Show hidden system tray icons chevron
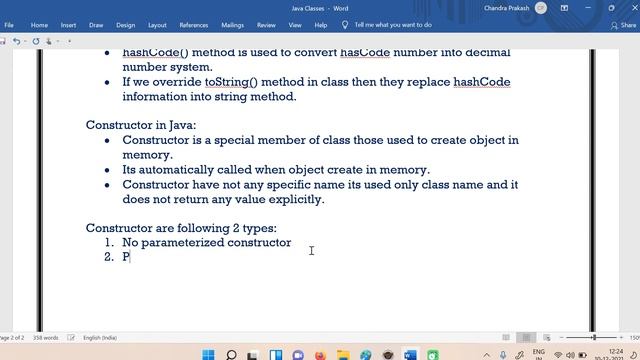640x360 pixels. pyautogui.click(x=487, y=355)
